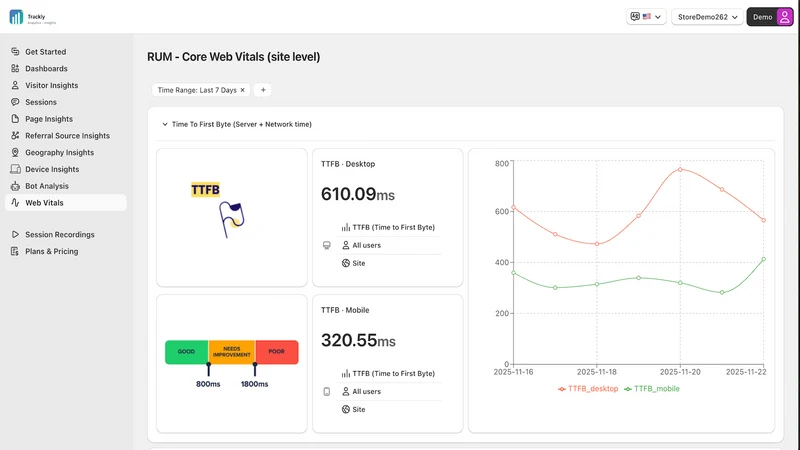
Task: Click the orange NEEDS IMPROVEMENT segment
Action: click(x=232, y=352)
